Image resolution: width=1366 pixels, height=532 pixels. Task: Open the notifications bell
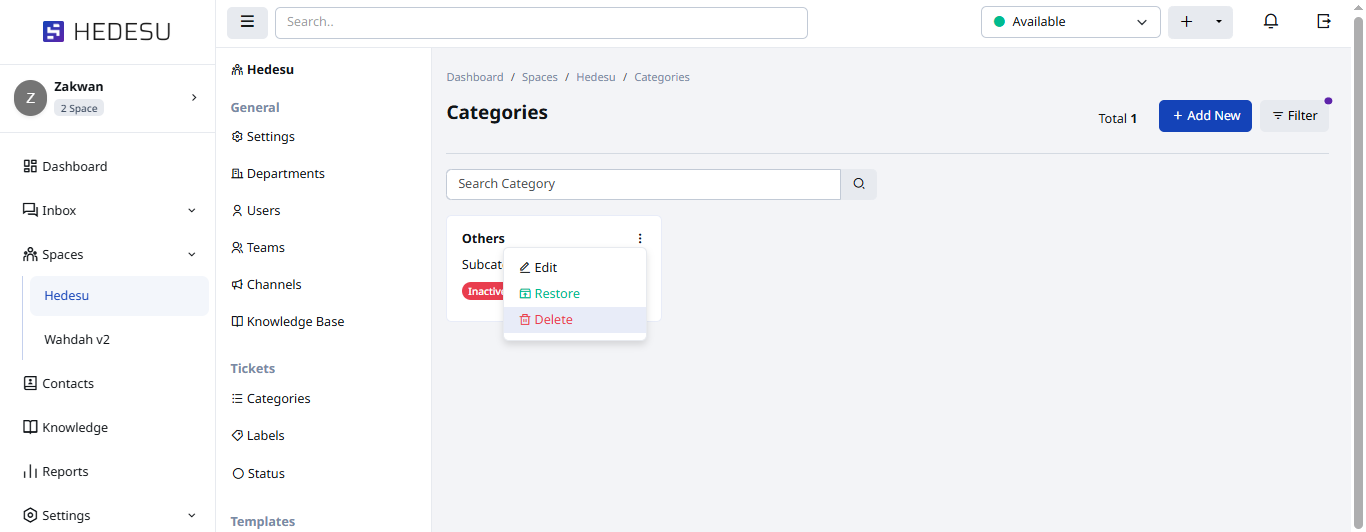(x=1271, y=22)
